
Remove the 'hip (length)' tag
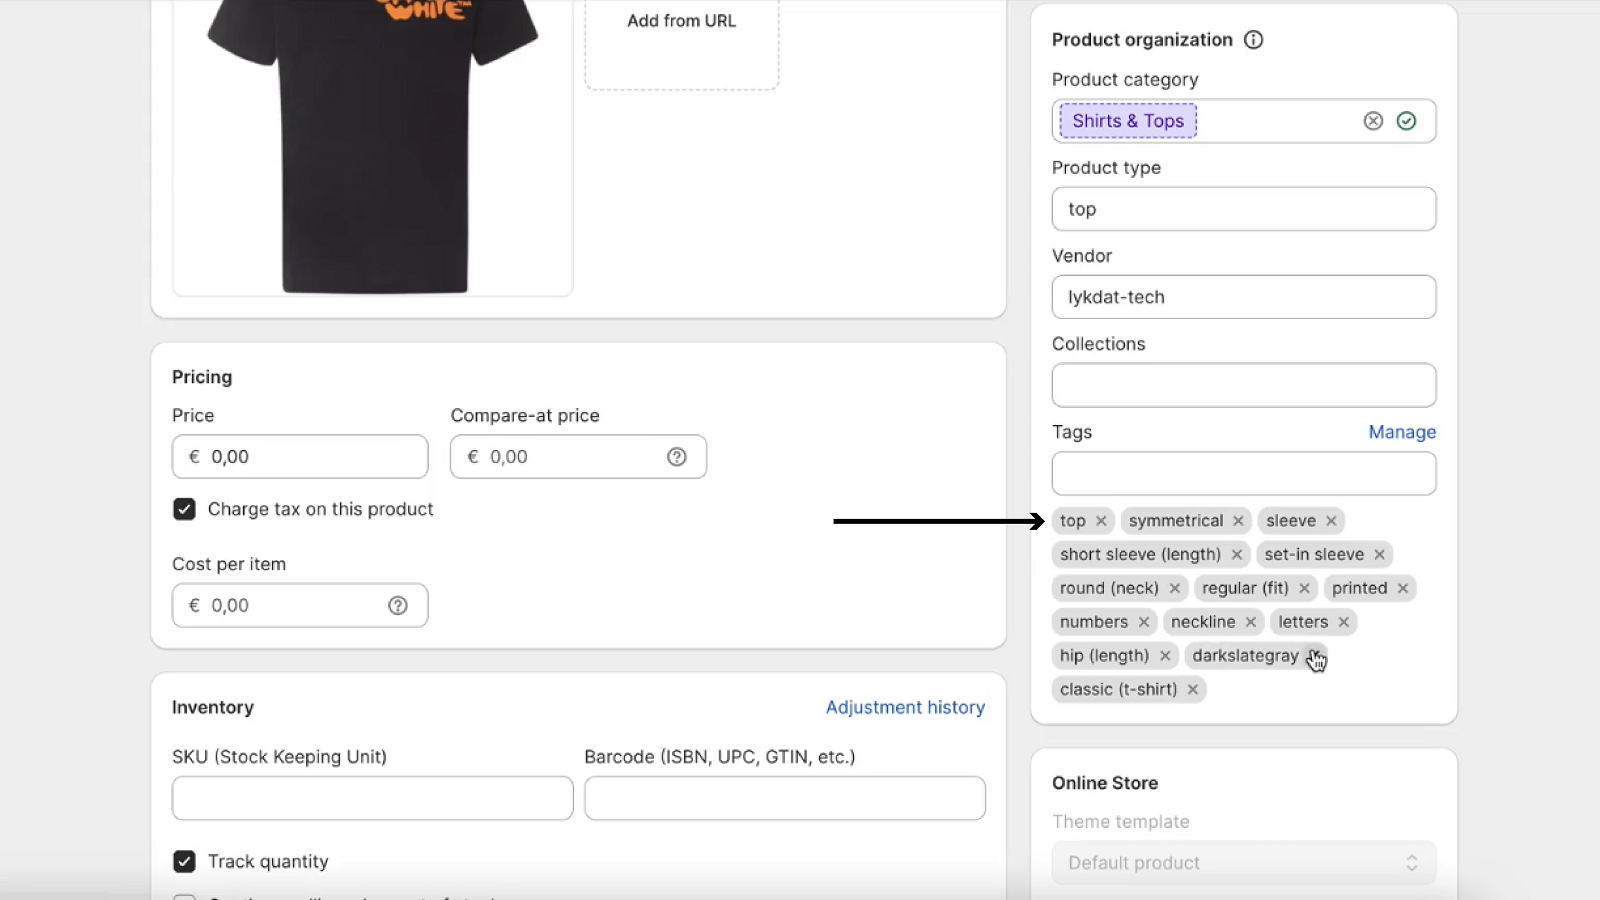click(1164, 656)
